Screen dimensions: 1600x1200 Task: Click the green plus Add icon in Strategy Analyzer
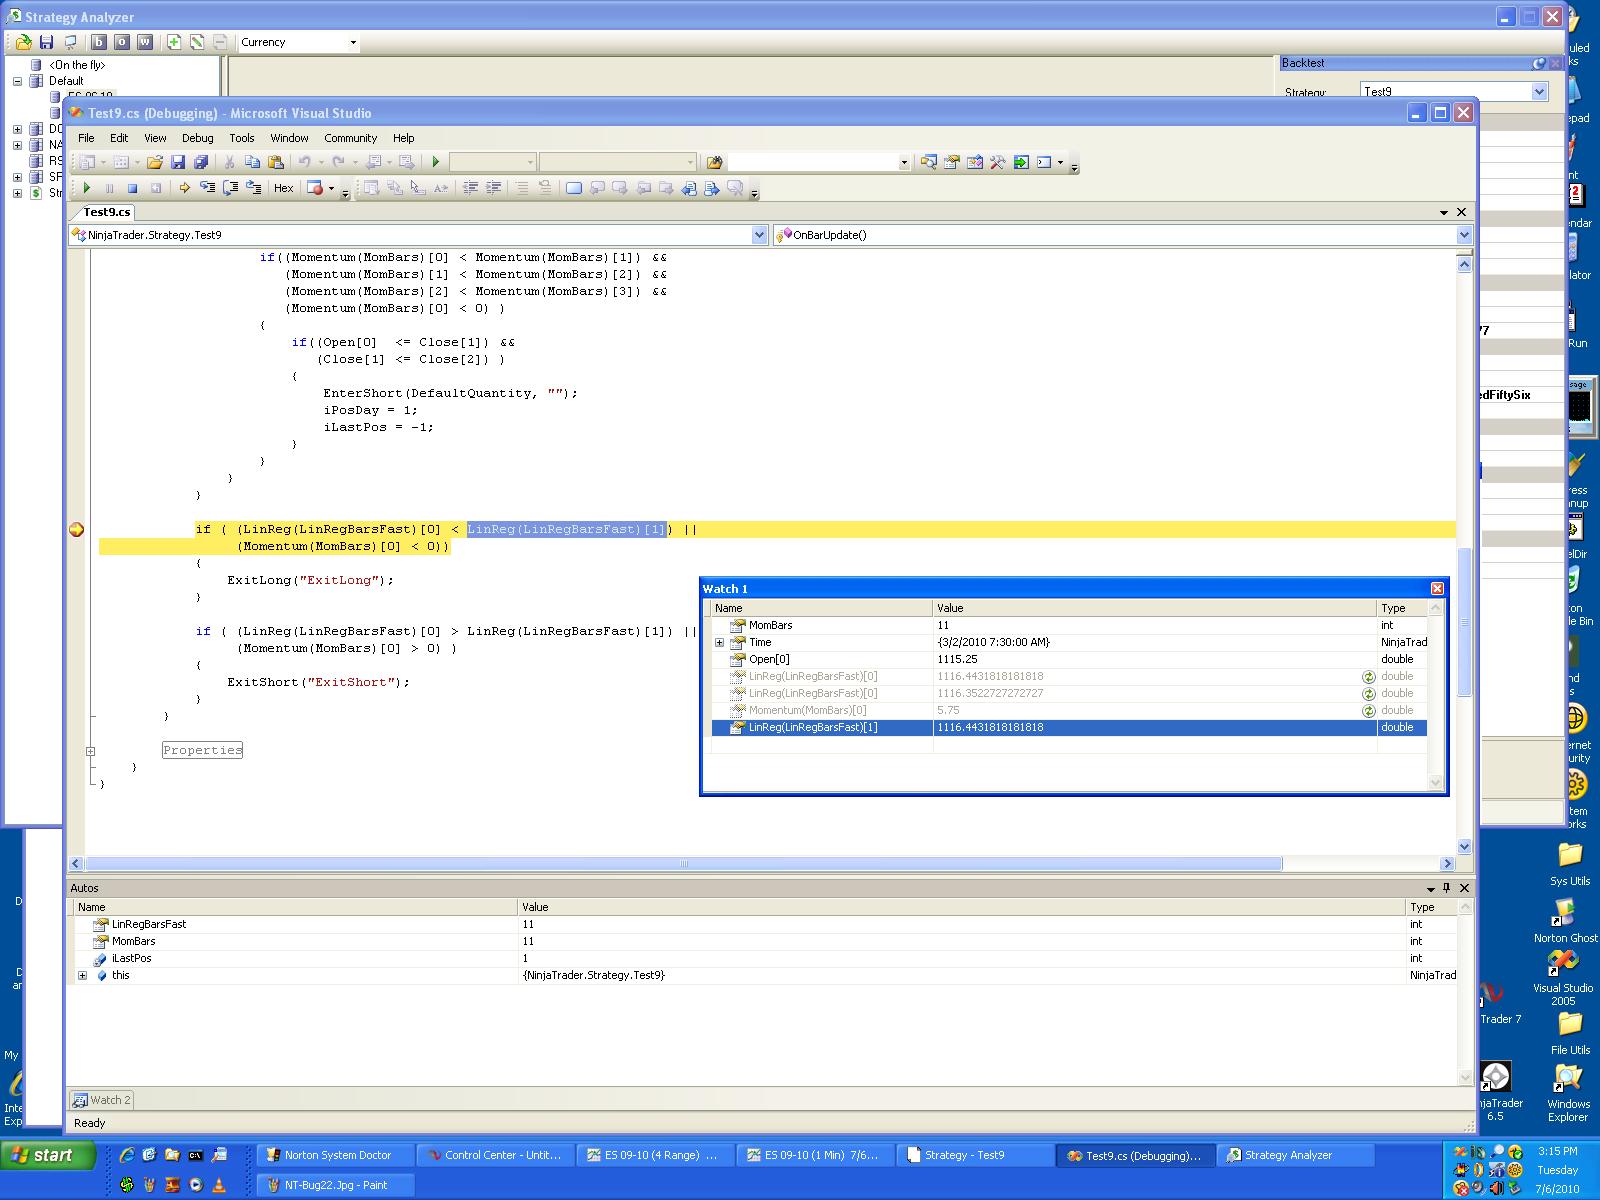(x=174, y=42)
